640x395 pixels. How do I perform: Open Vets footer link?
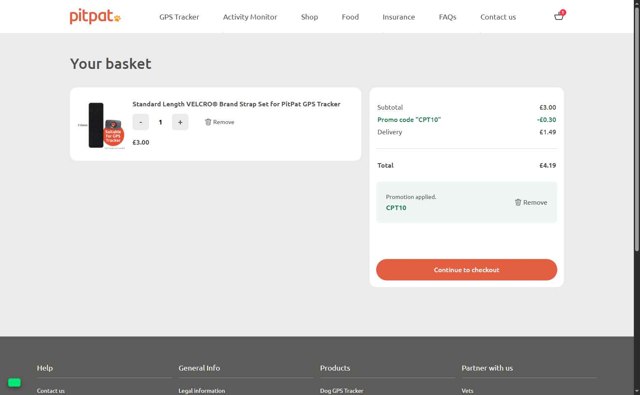coord(467,391)
